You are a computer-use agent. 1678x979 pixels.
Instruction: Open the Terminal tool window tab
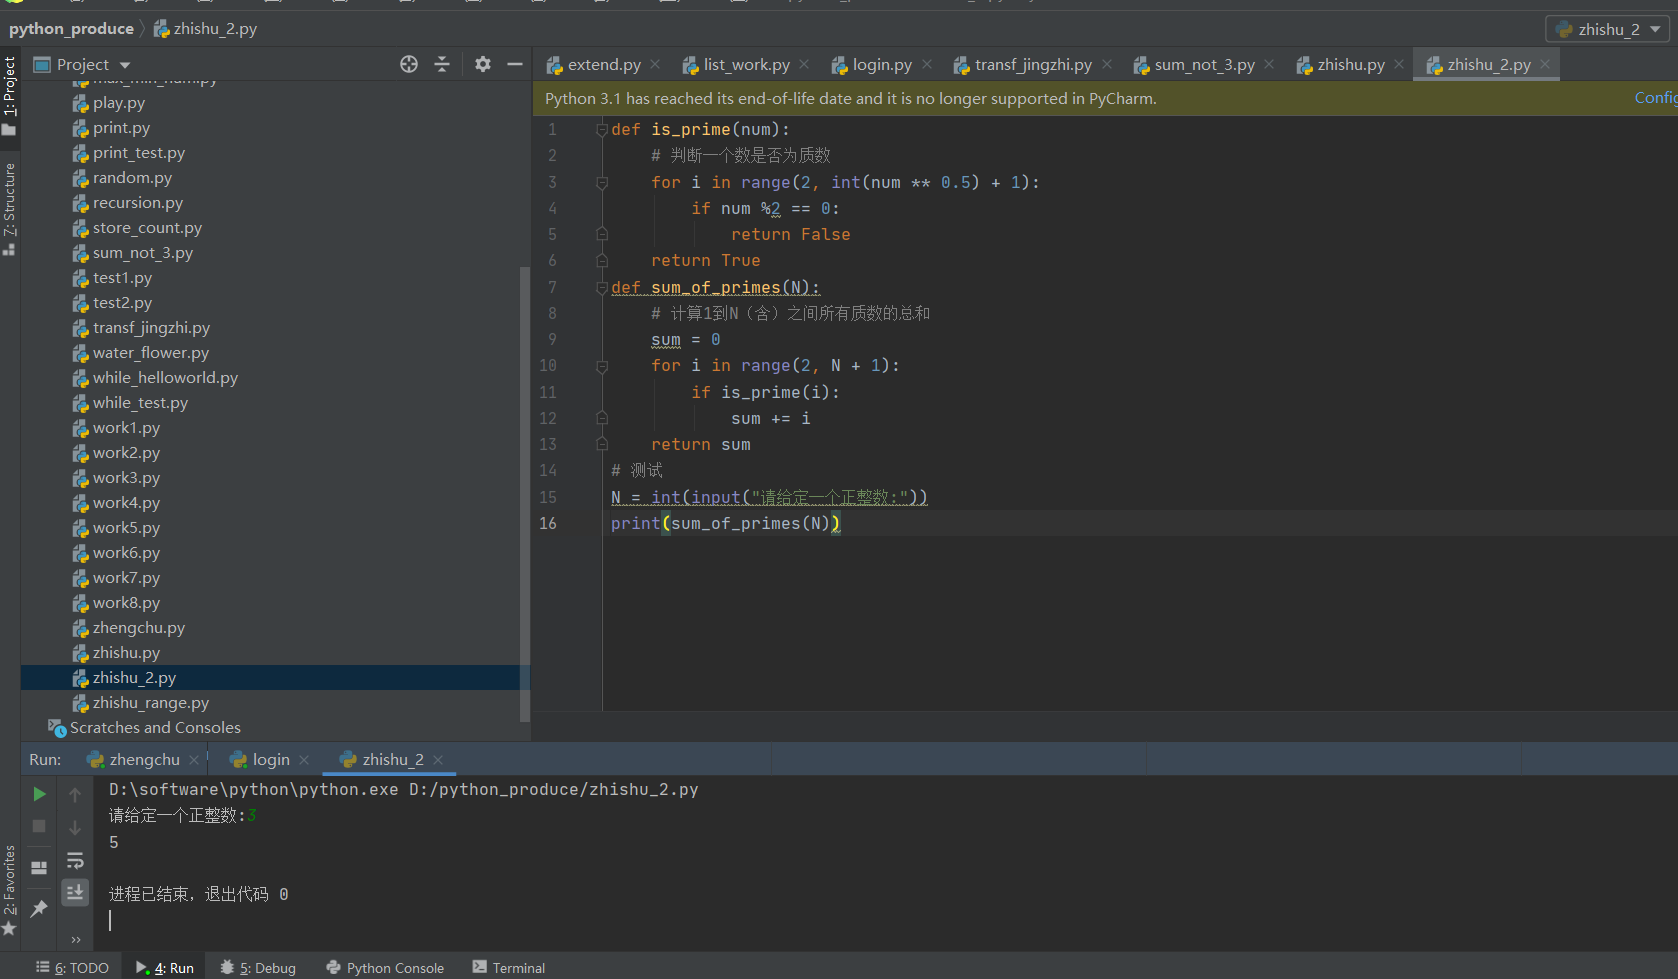click(x=509, y=967)
